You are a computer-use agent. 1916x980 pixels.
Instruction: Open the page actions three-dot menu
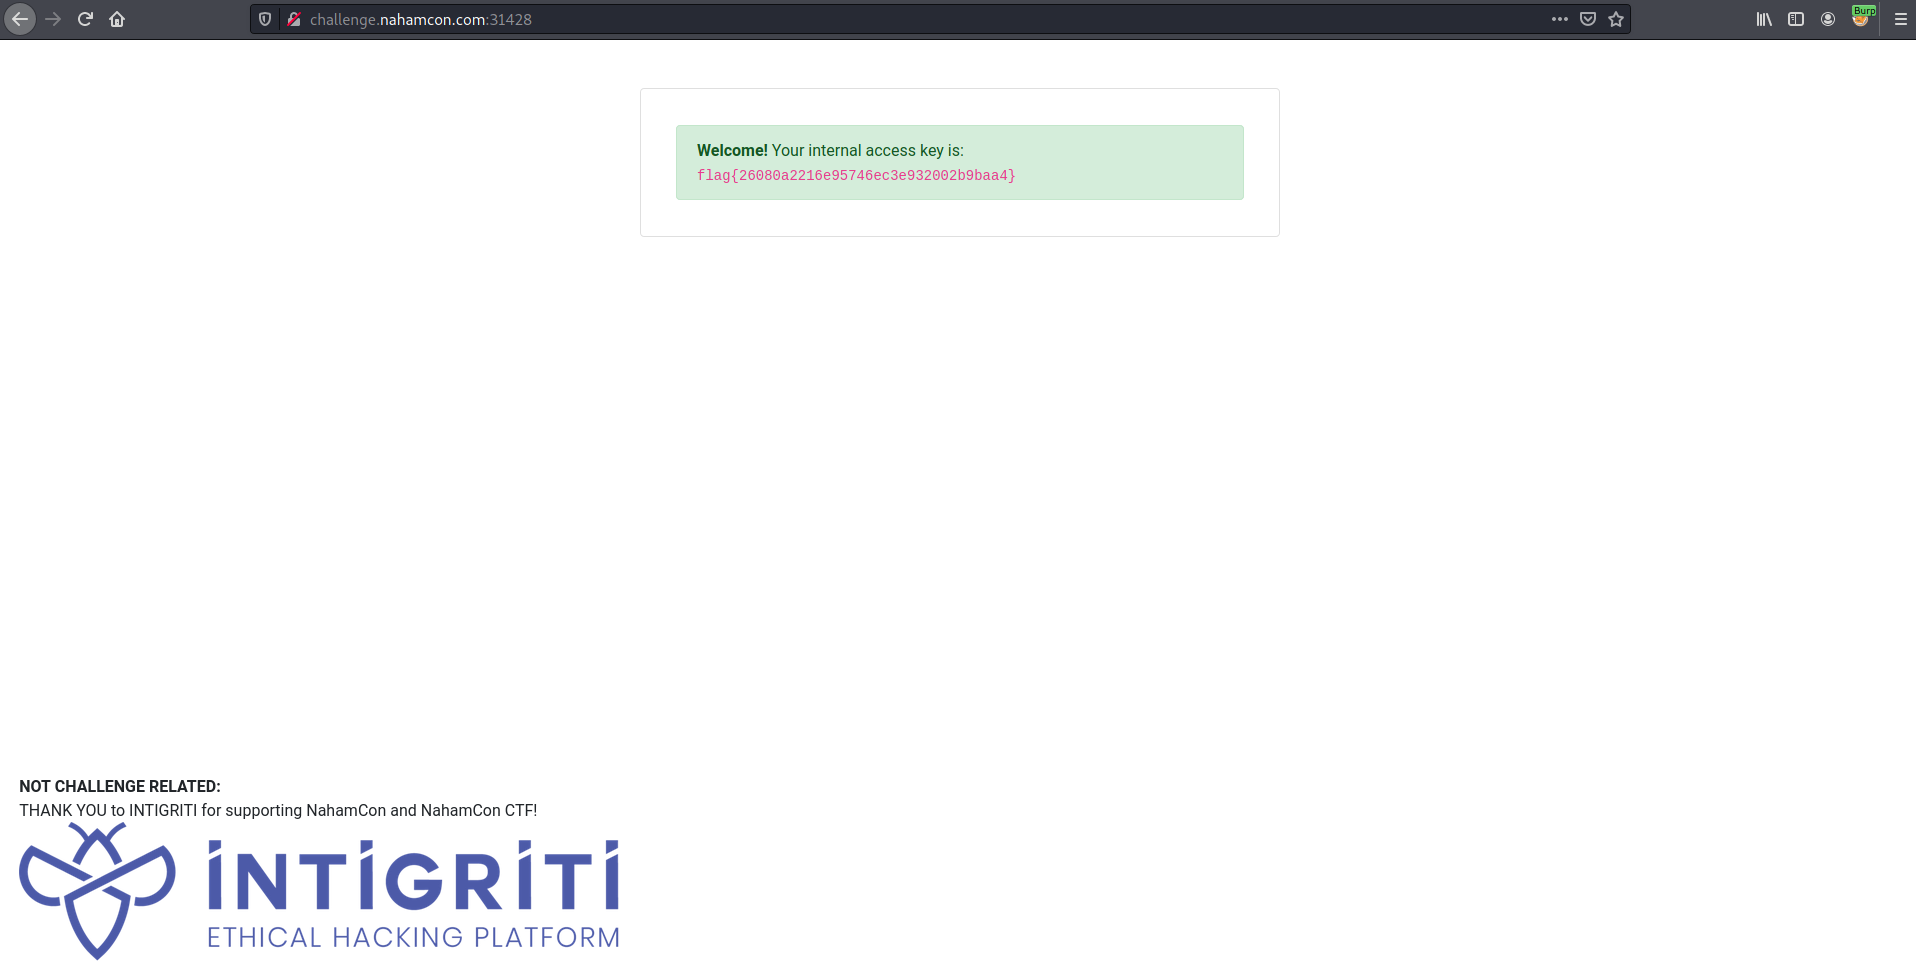1560,19
